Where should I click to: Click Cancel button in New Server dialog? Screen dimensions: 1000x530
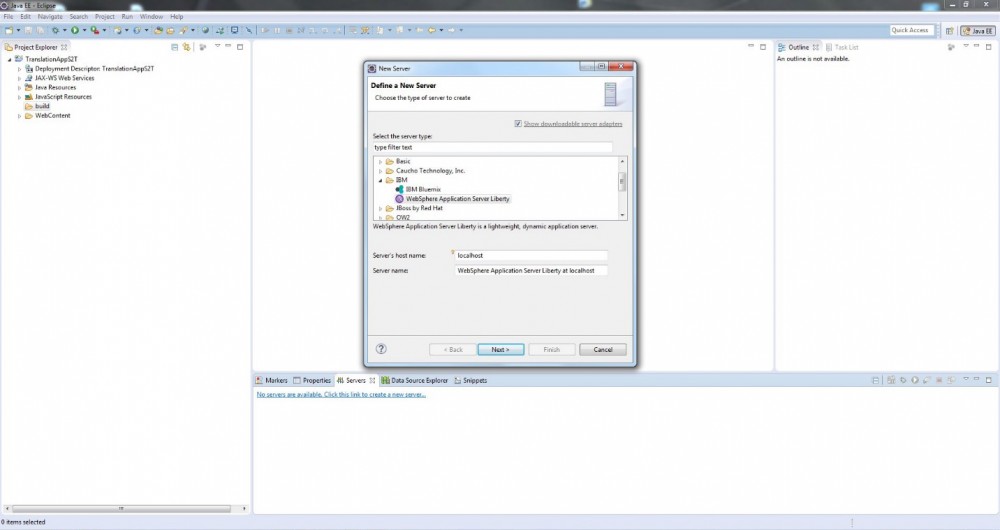point(603,350)
